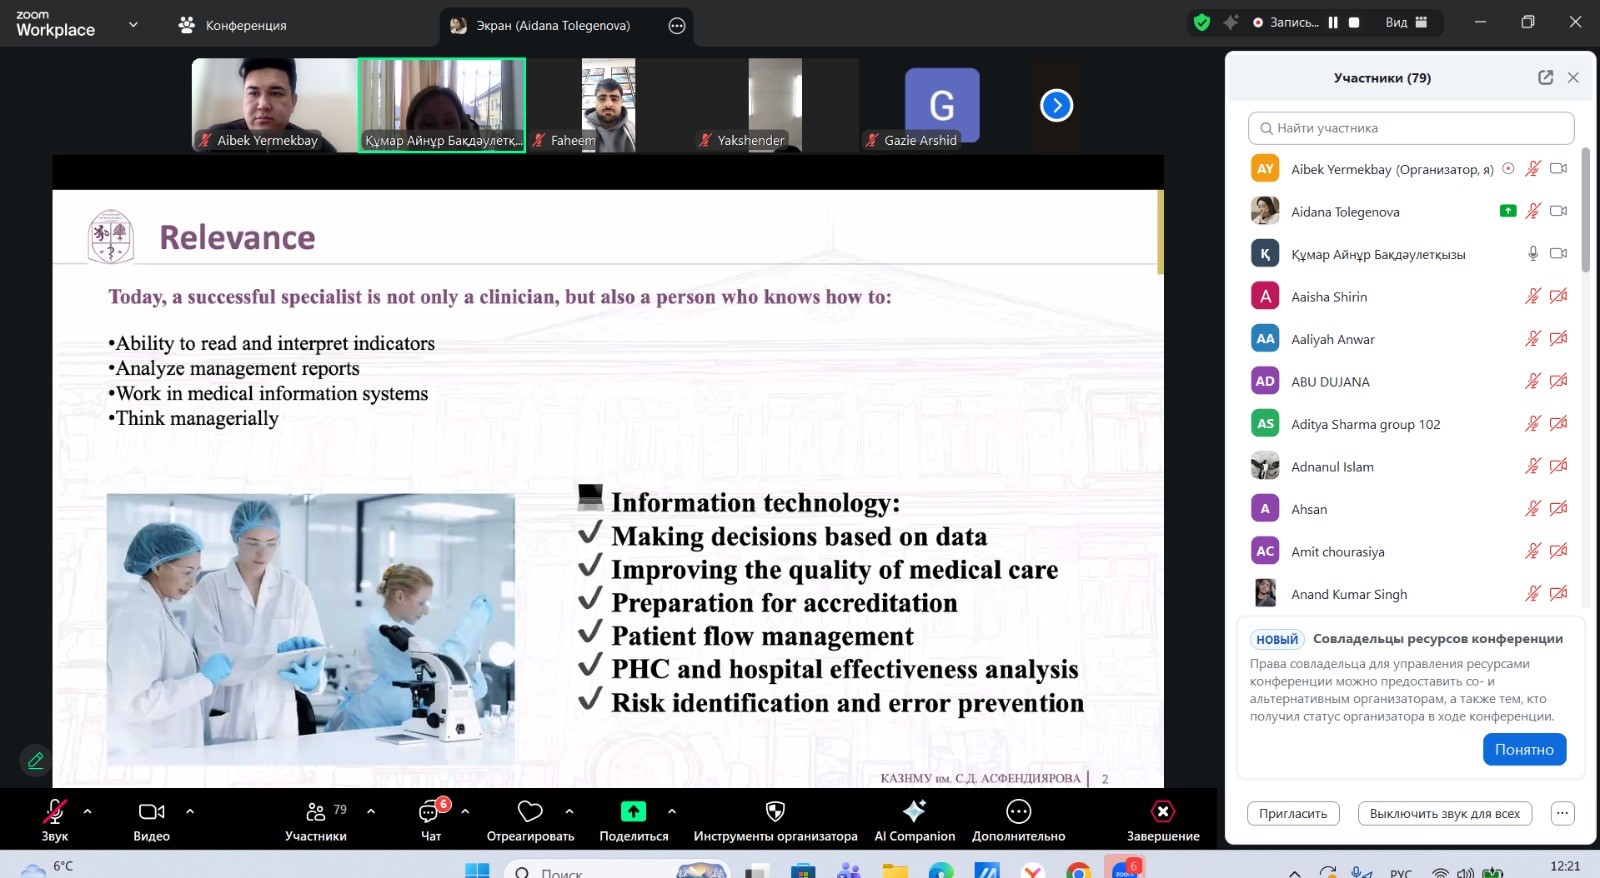Viewport: 1600px width, 878px height.
Task: Click the annotation pencil icon on slide
Action: coord(36,761)
